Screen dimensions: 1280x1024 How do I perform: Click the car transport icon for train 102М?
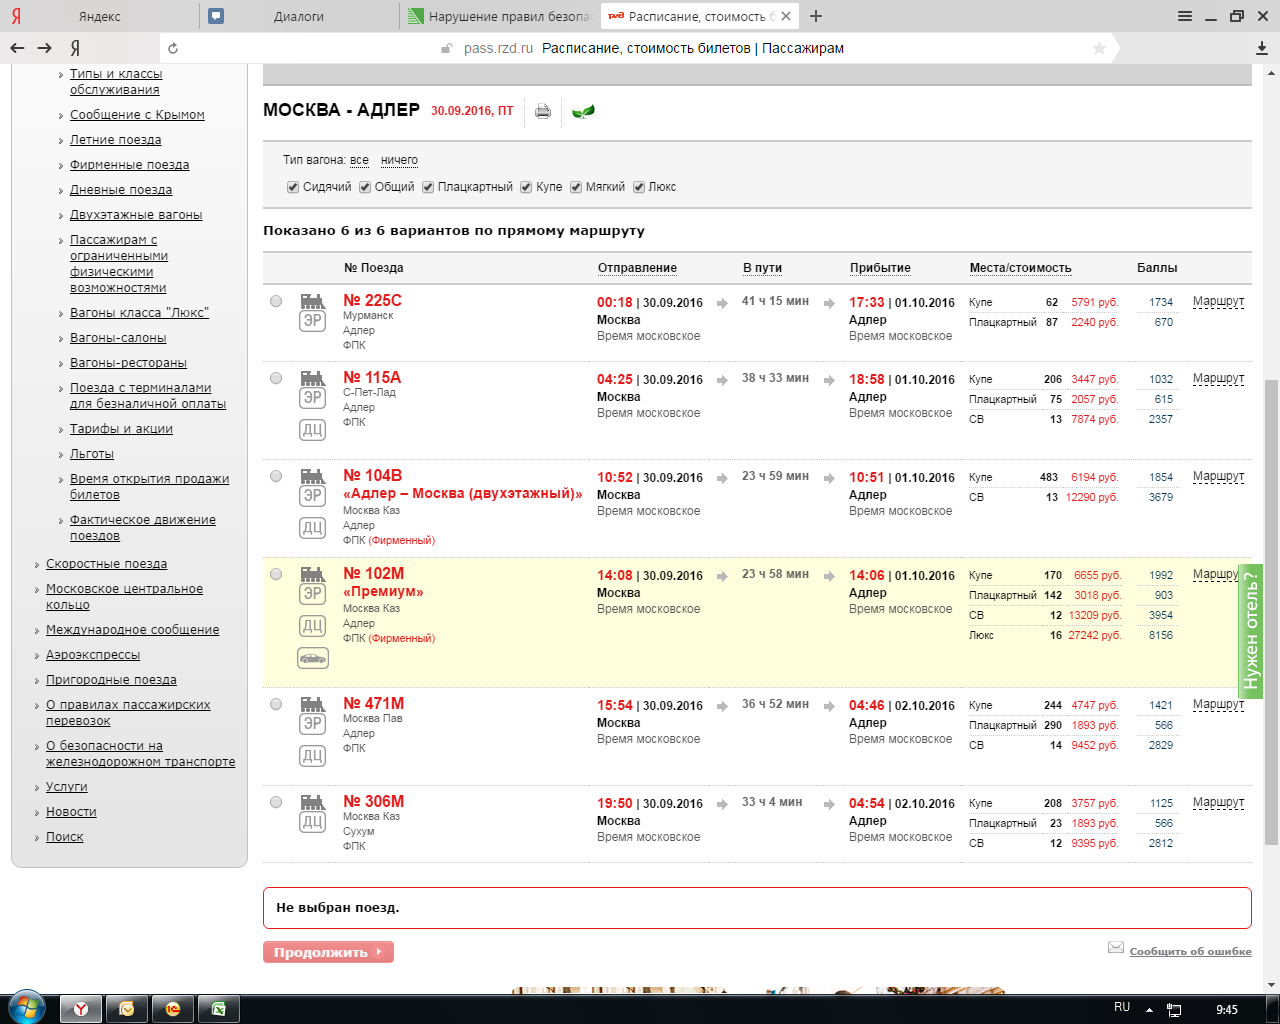click(313, 658)
